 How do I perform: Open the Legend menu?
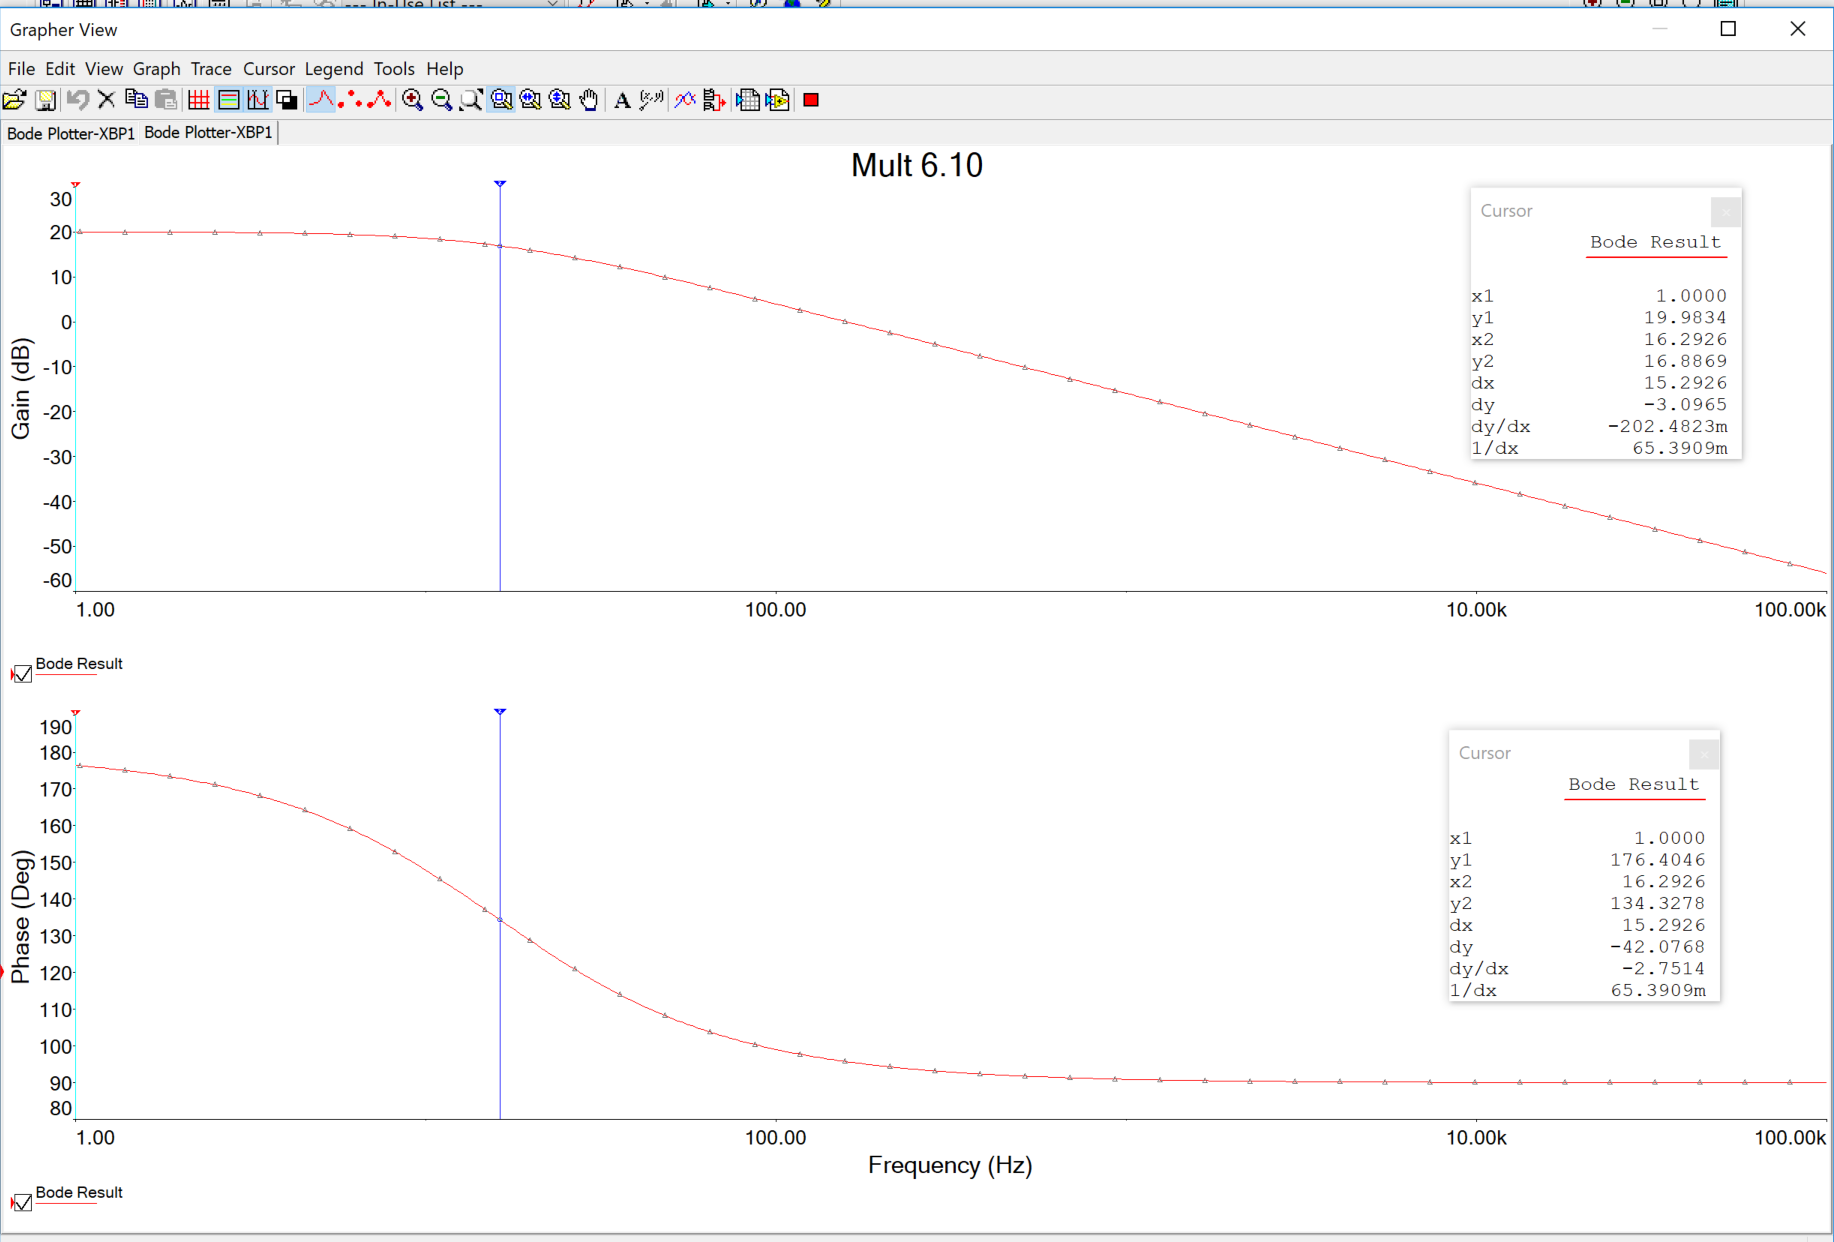(333, 69)
